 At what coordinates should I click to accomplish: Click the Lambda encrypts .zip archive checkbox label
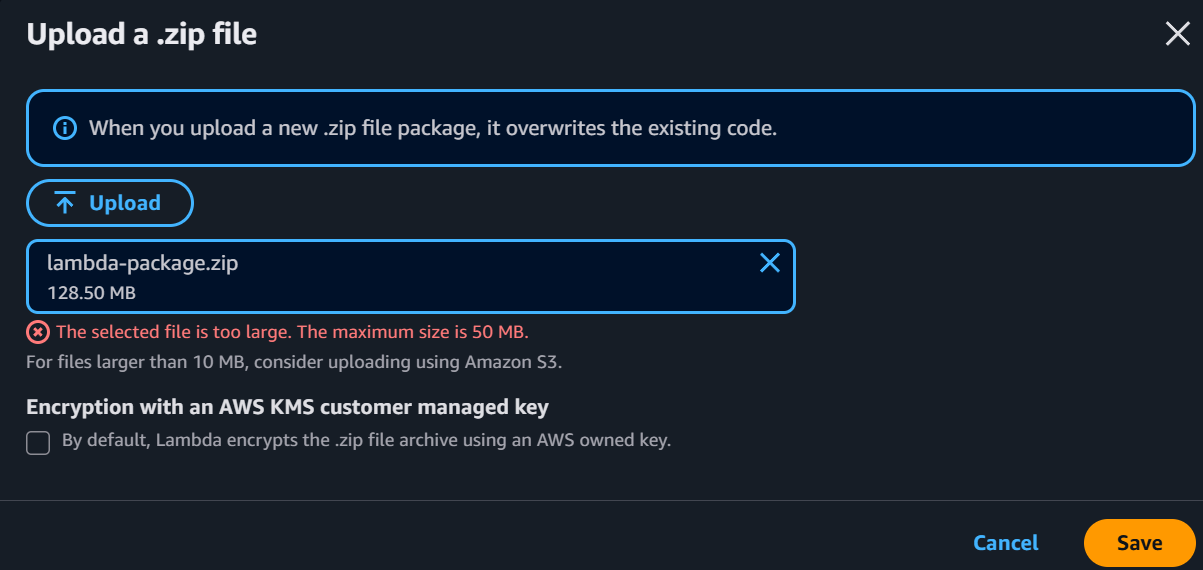point(366,440)
